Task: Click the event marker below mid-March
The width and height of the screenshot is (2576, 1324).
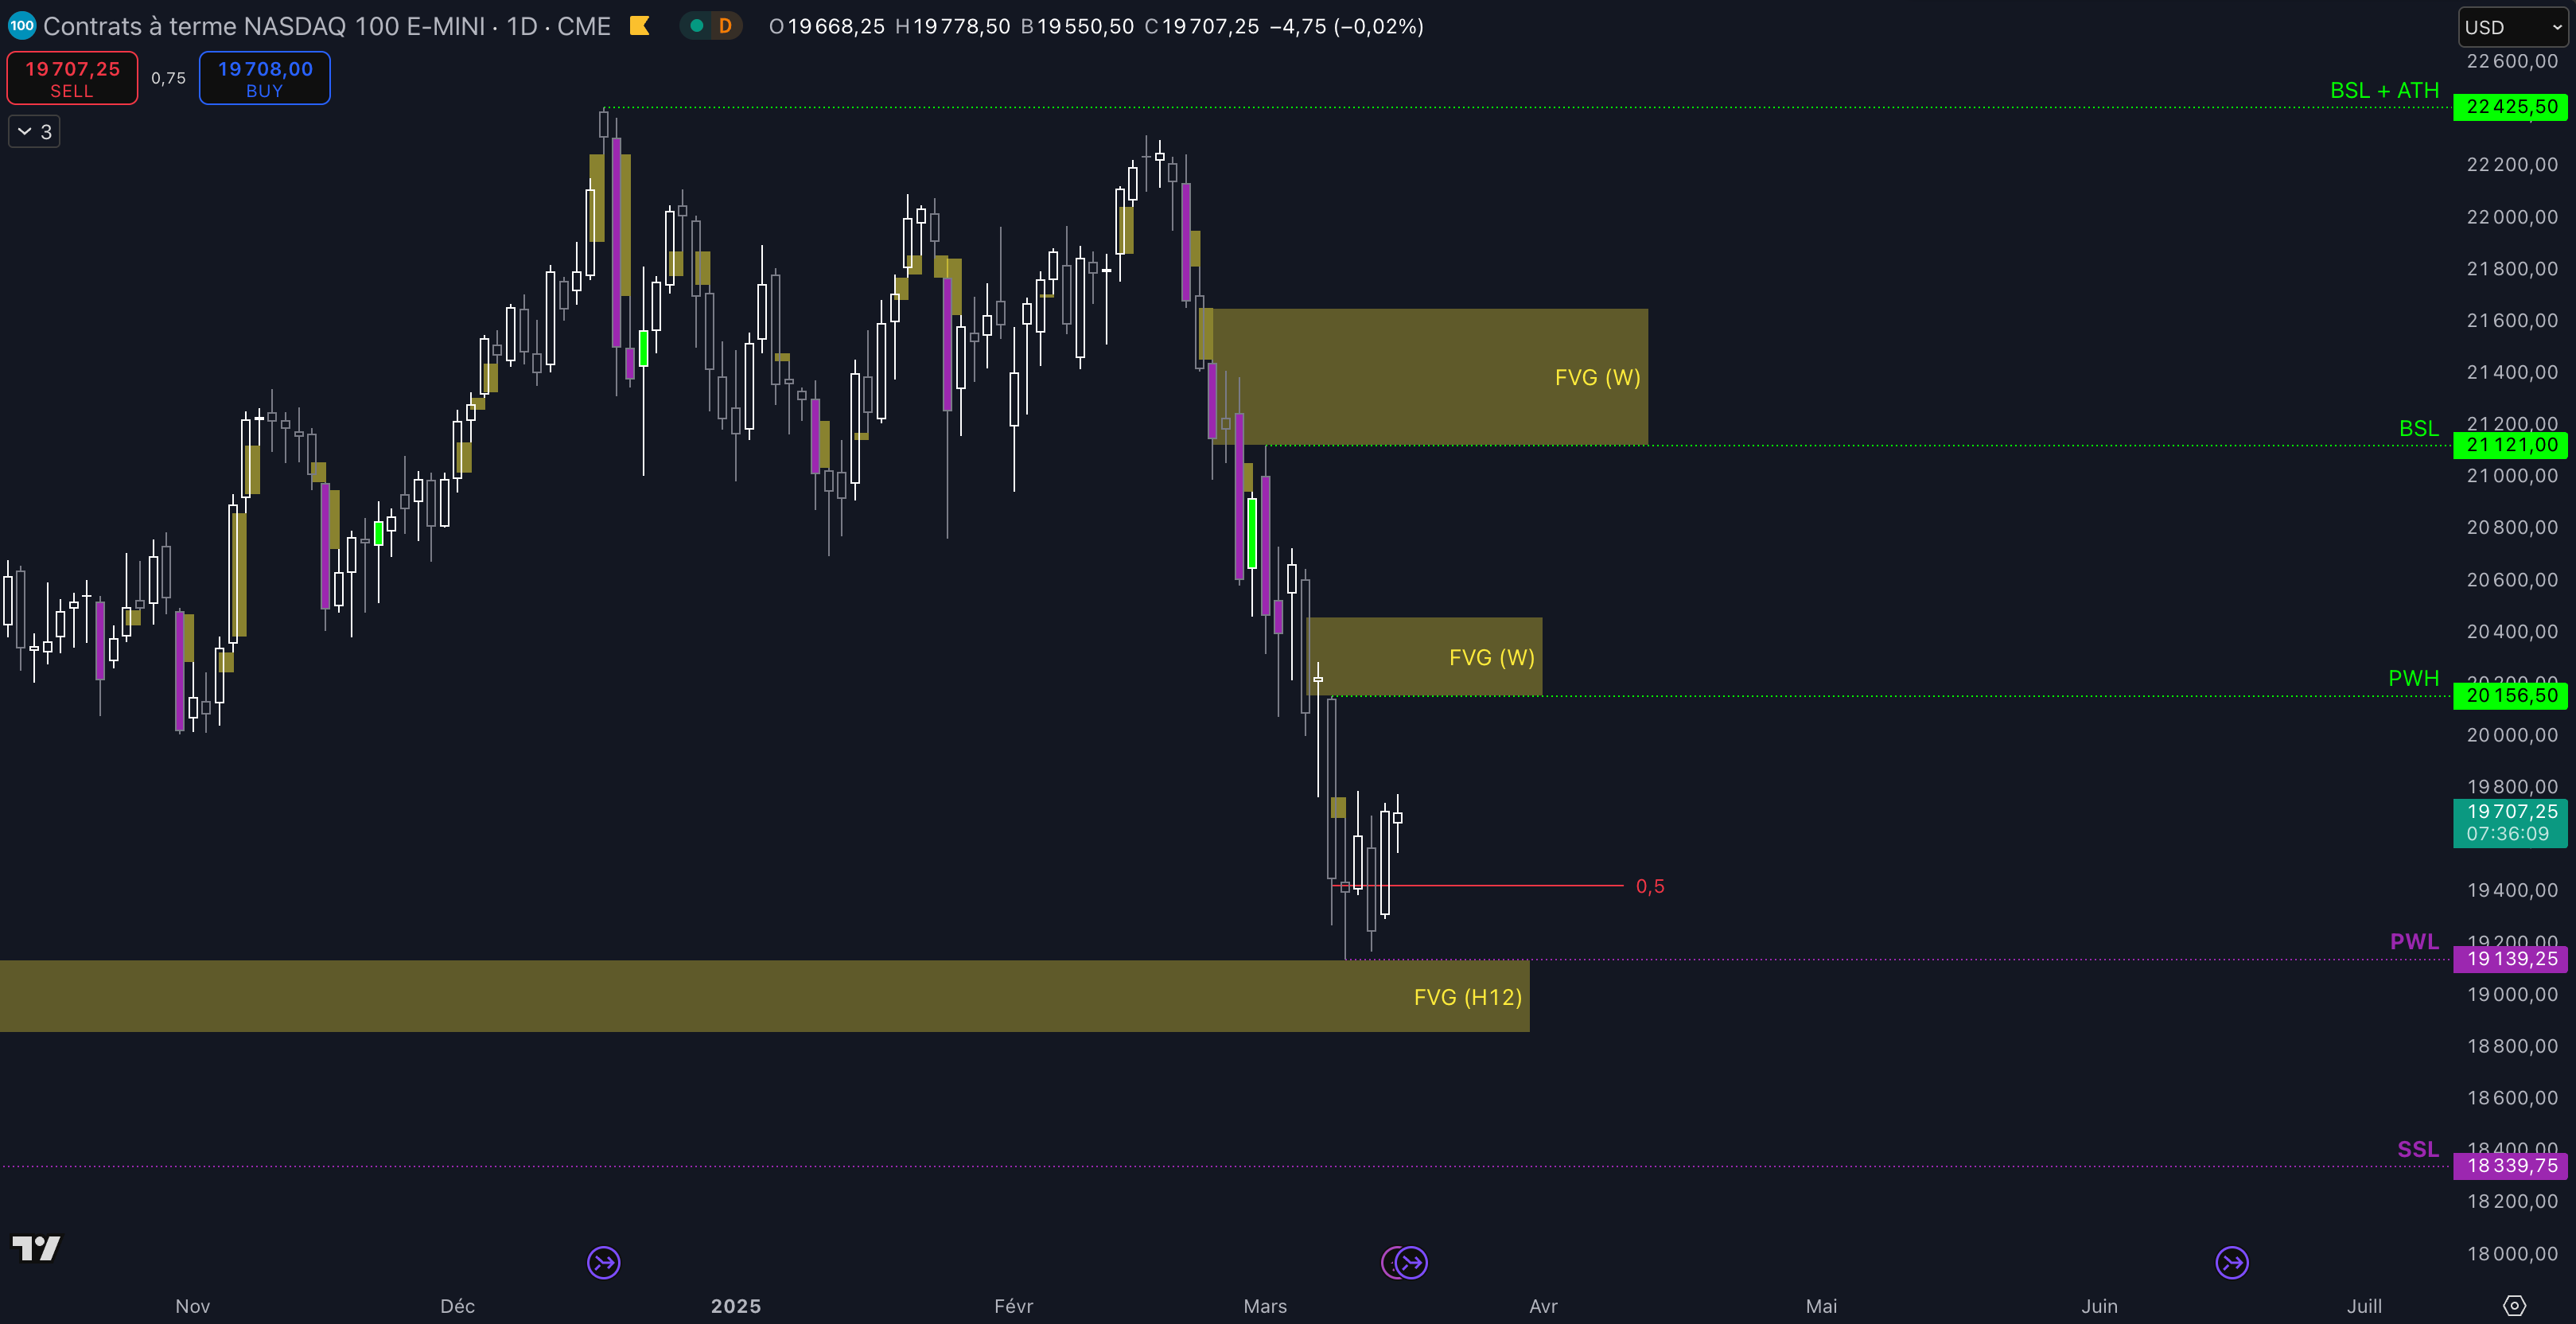Action: coord(1411,1262)
